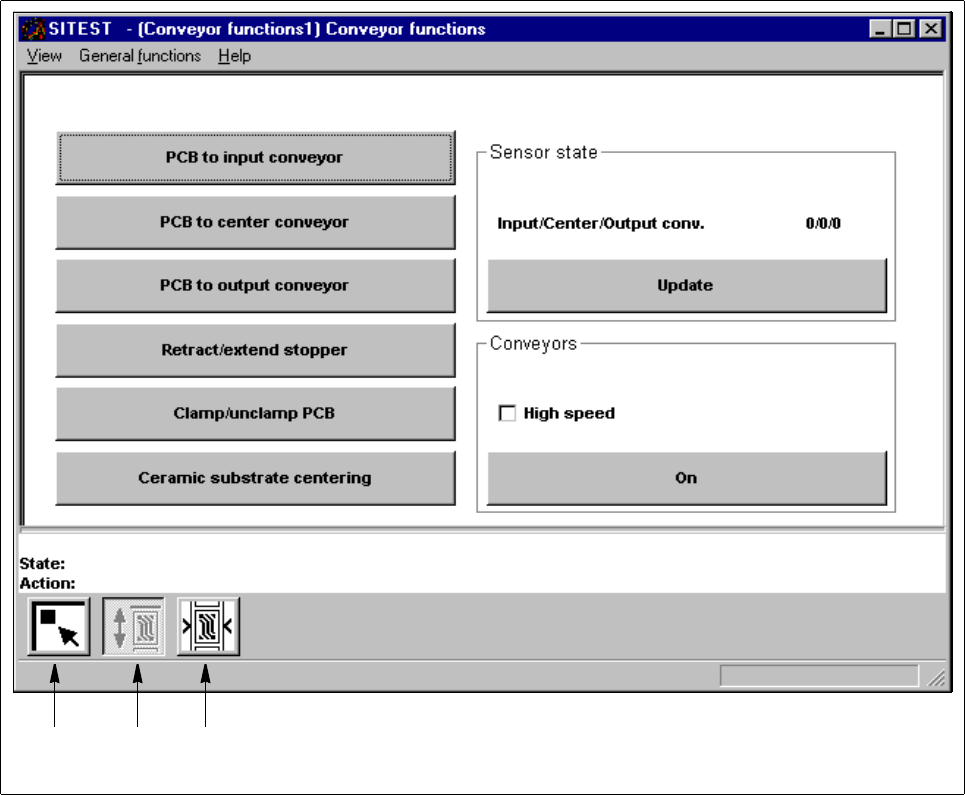Open the General functions menu
Viewport: 965px width, 795px height.
pos(140,56)
